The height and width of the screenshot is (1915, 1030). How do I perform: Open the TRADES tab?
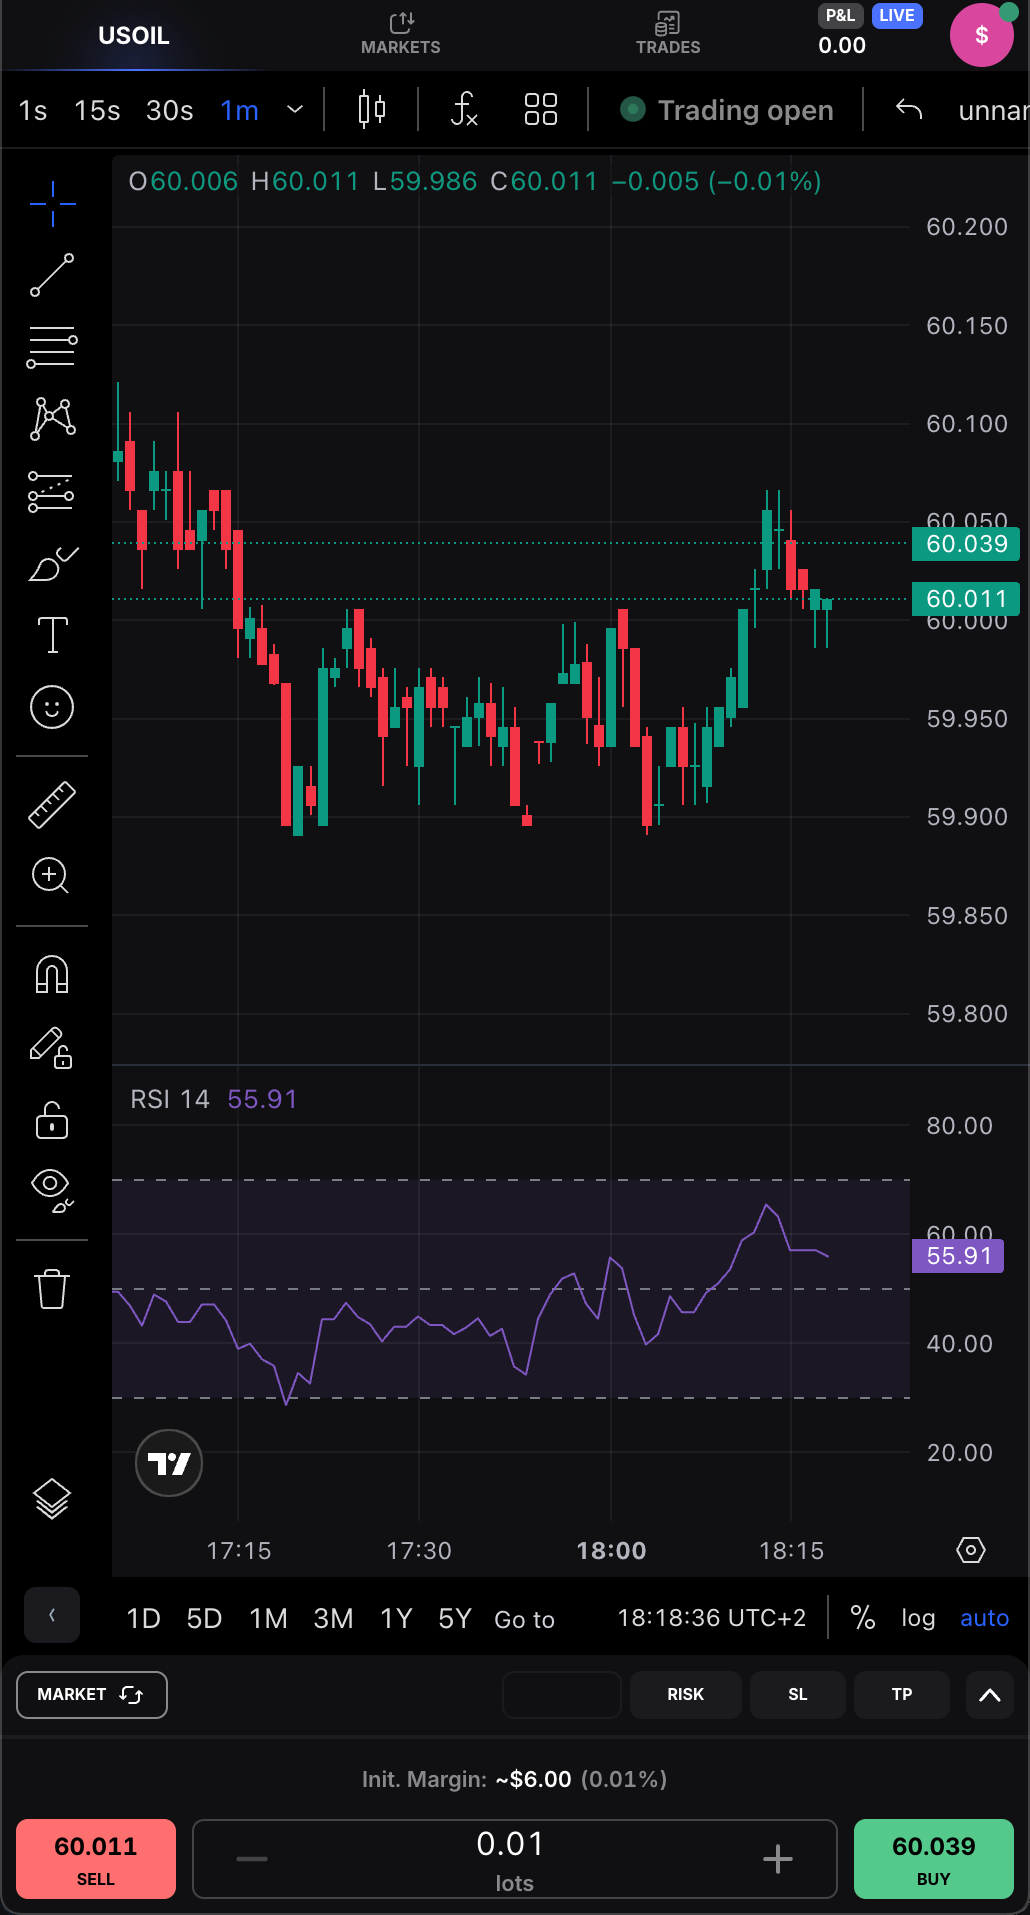(x=668, y=34)
